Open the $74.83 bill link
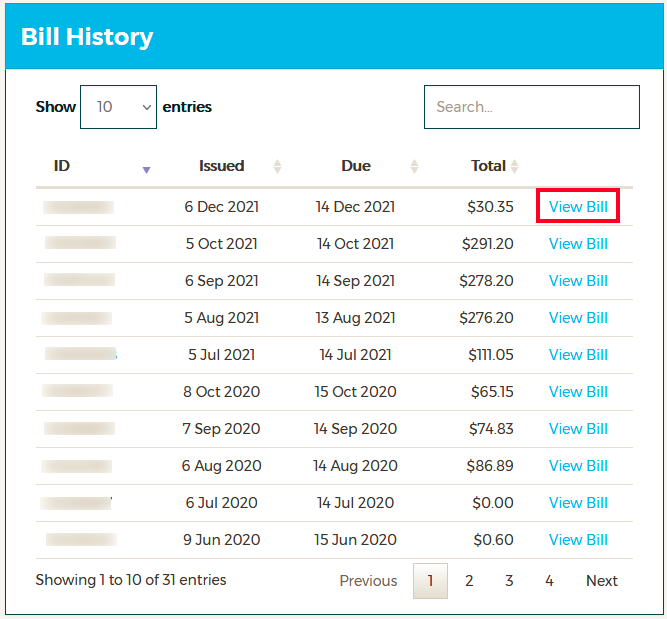 [x=578, y=429]
